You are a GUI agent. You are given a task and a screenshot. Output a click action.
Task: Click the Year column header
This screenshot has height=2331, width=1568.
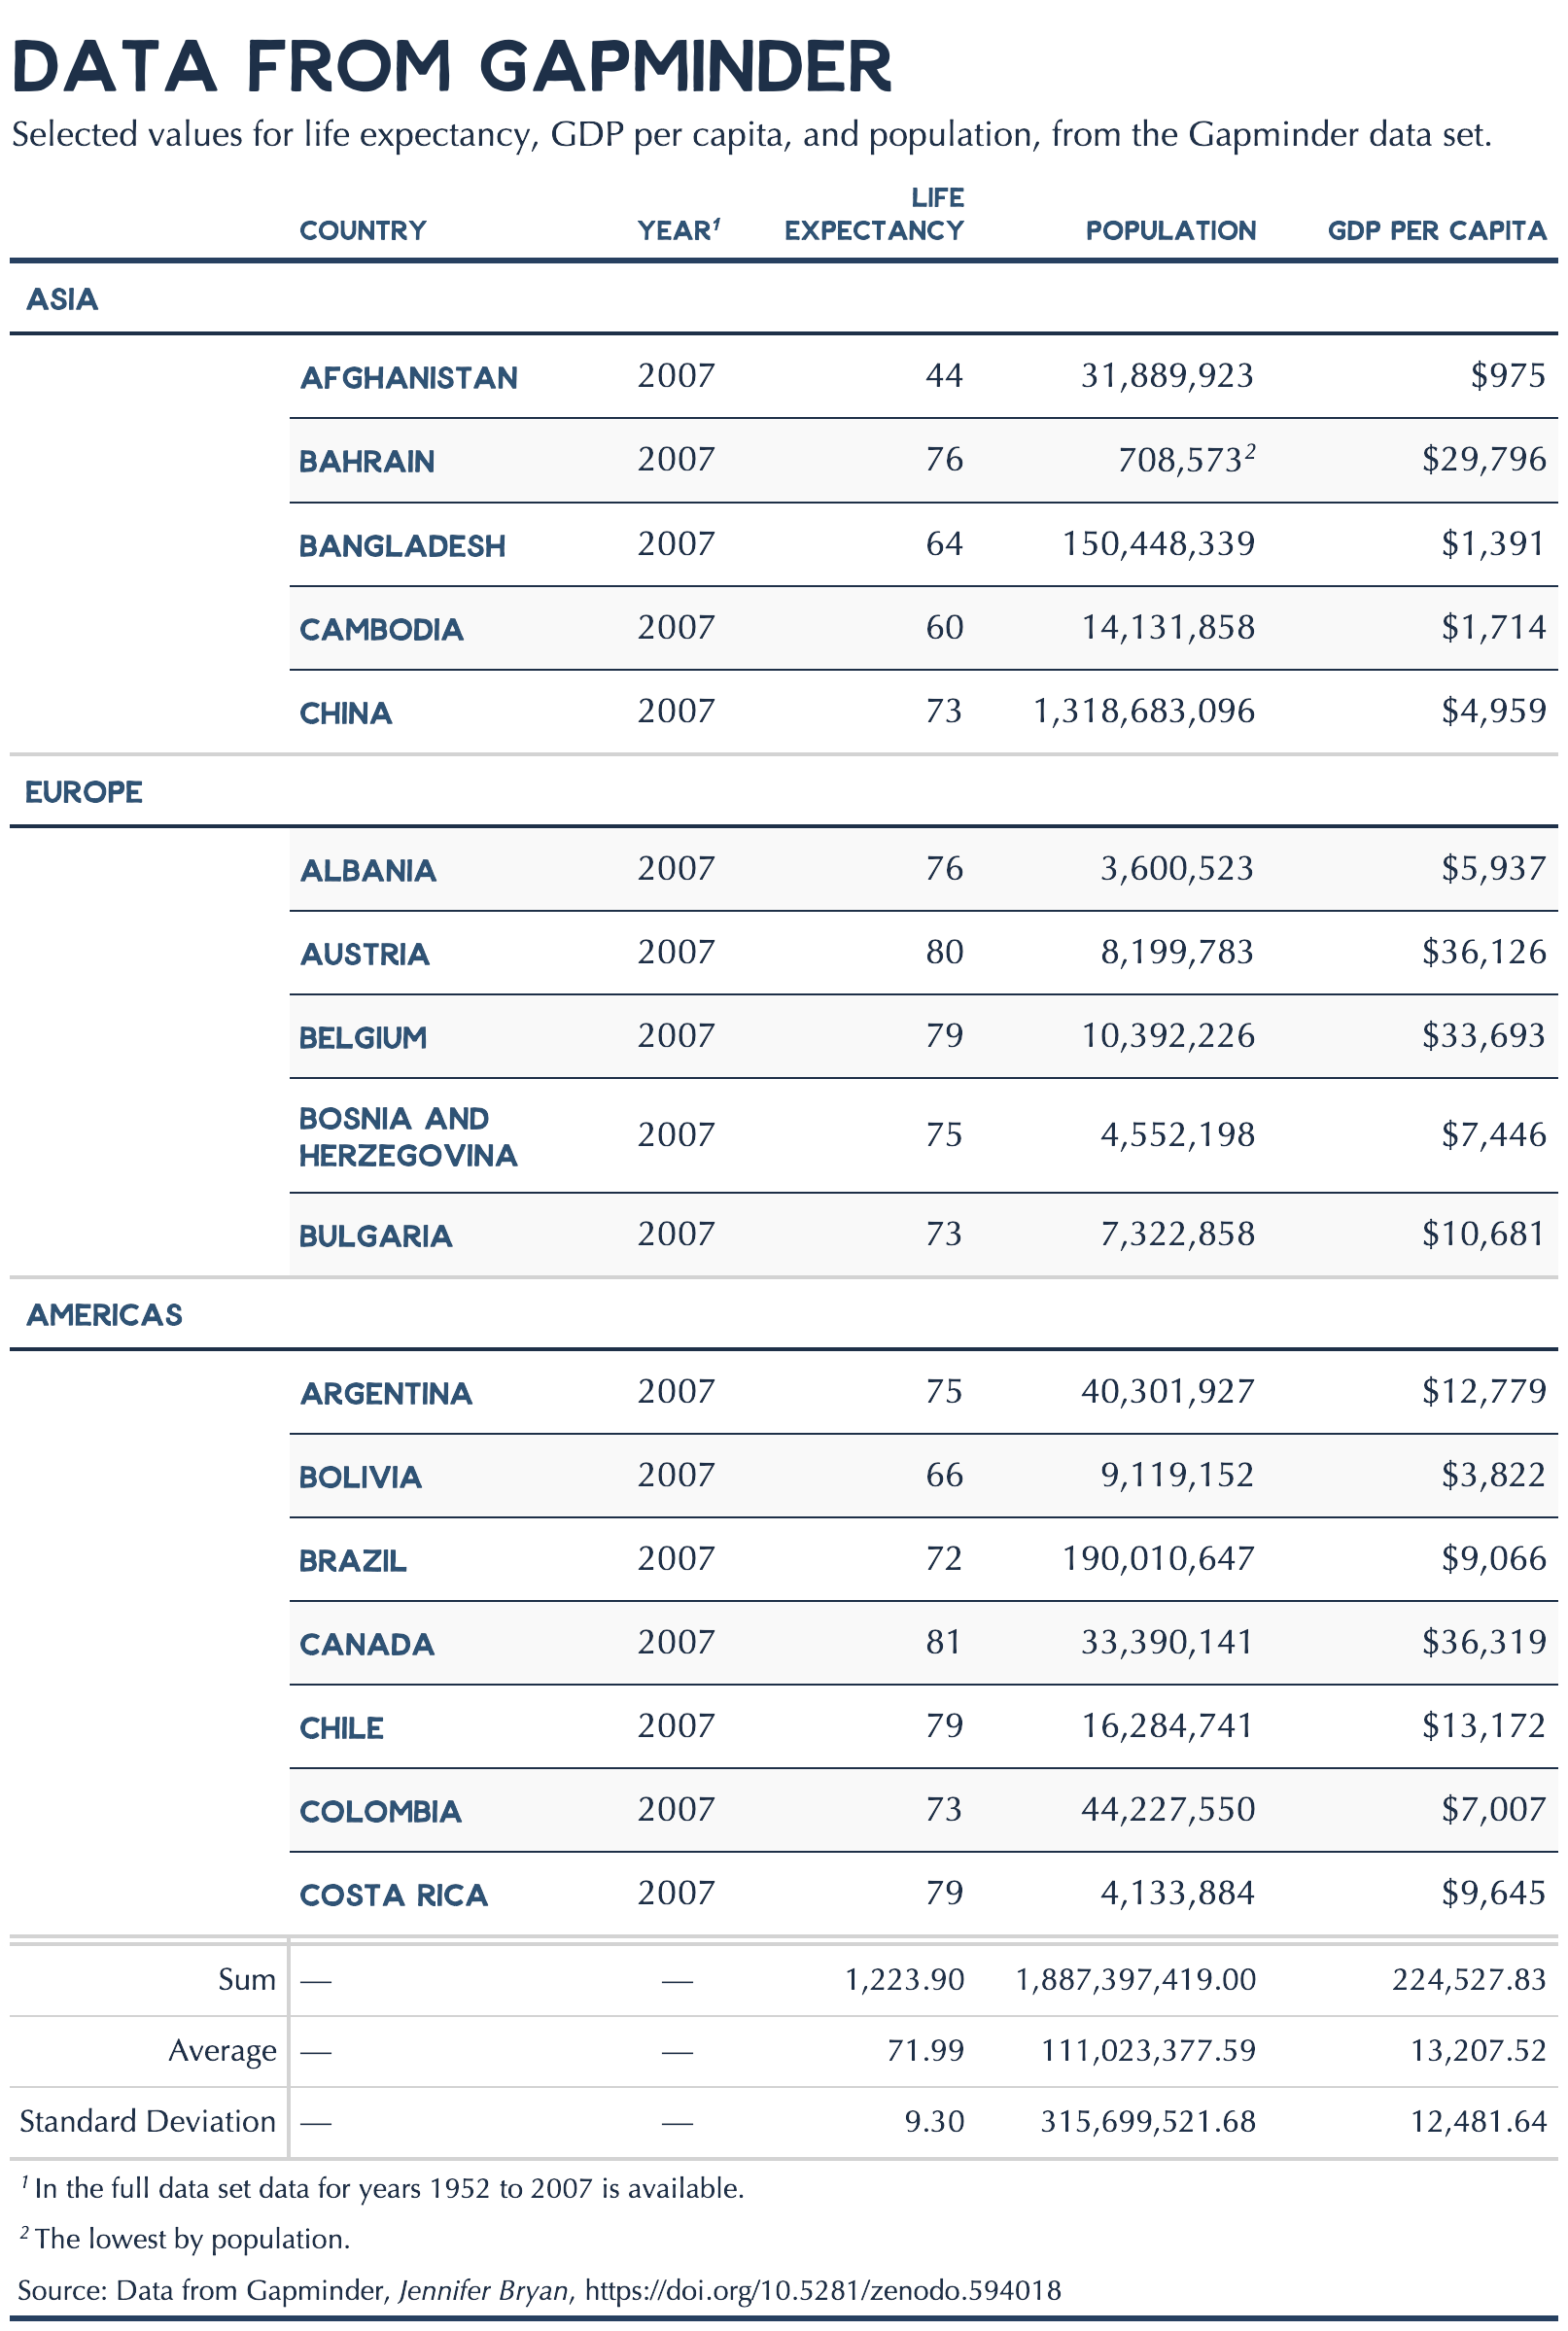pos(678,231)
